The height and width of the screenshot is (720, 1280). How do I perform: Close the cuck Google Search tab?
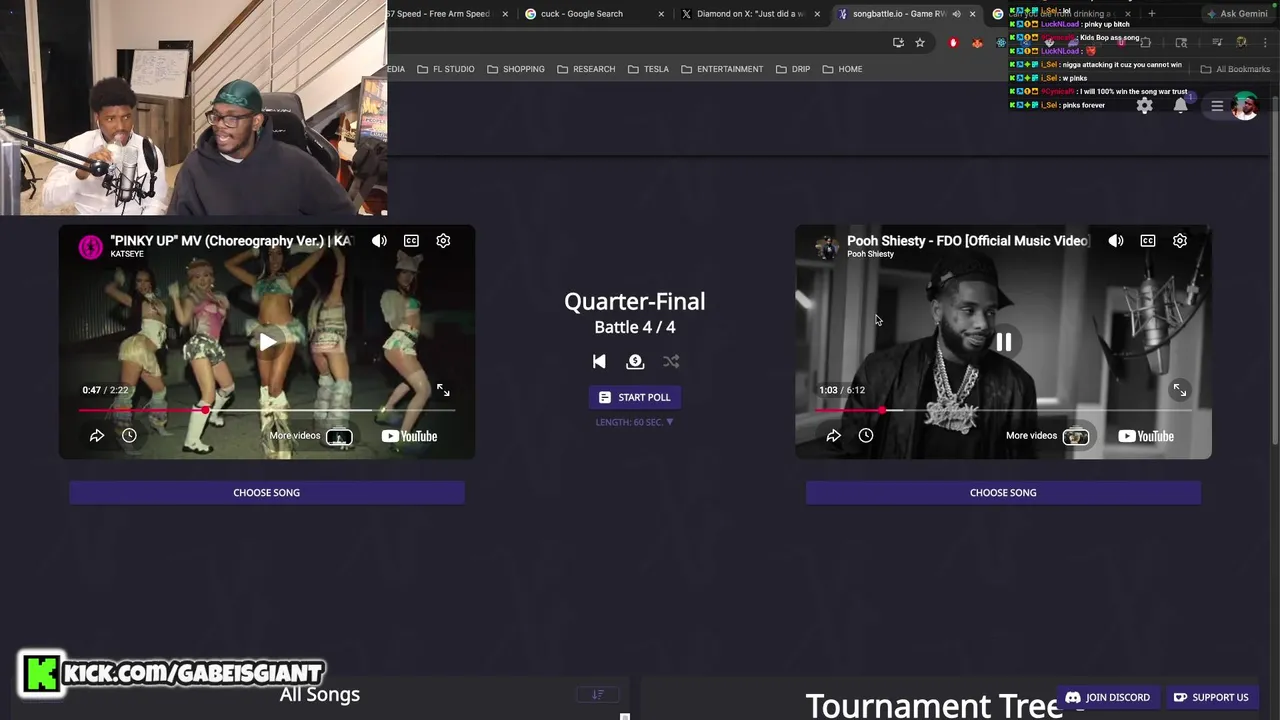661,14
